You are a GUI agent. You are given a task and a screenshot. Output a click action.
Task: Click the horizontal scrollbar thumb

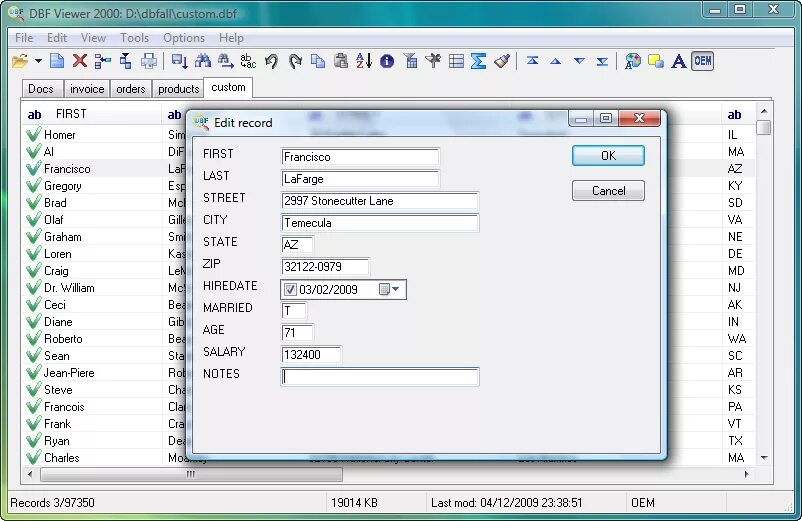click(x=191, y=474)
